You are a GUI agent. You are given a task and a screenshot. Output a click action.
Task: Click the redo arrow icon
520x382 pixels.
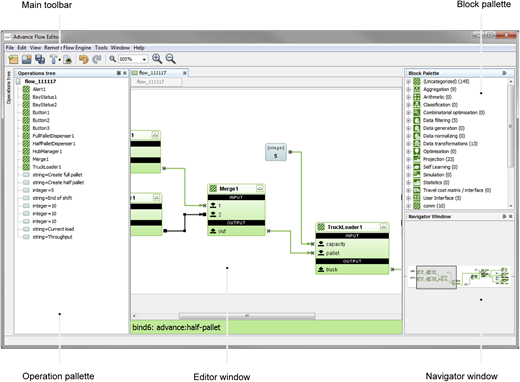tap(97, 59)
